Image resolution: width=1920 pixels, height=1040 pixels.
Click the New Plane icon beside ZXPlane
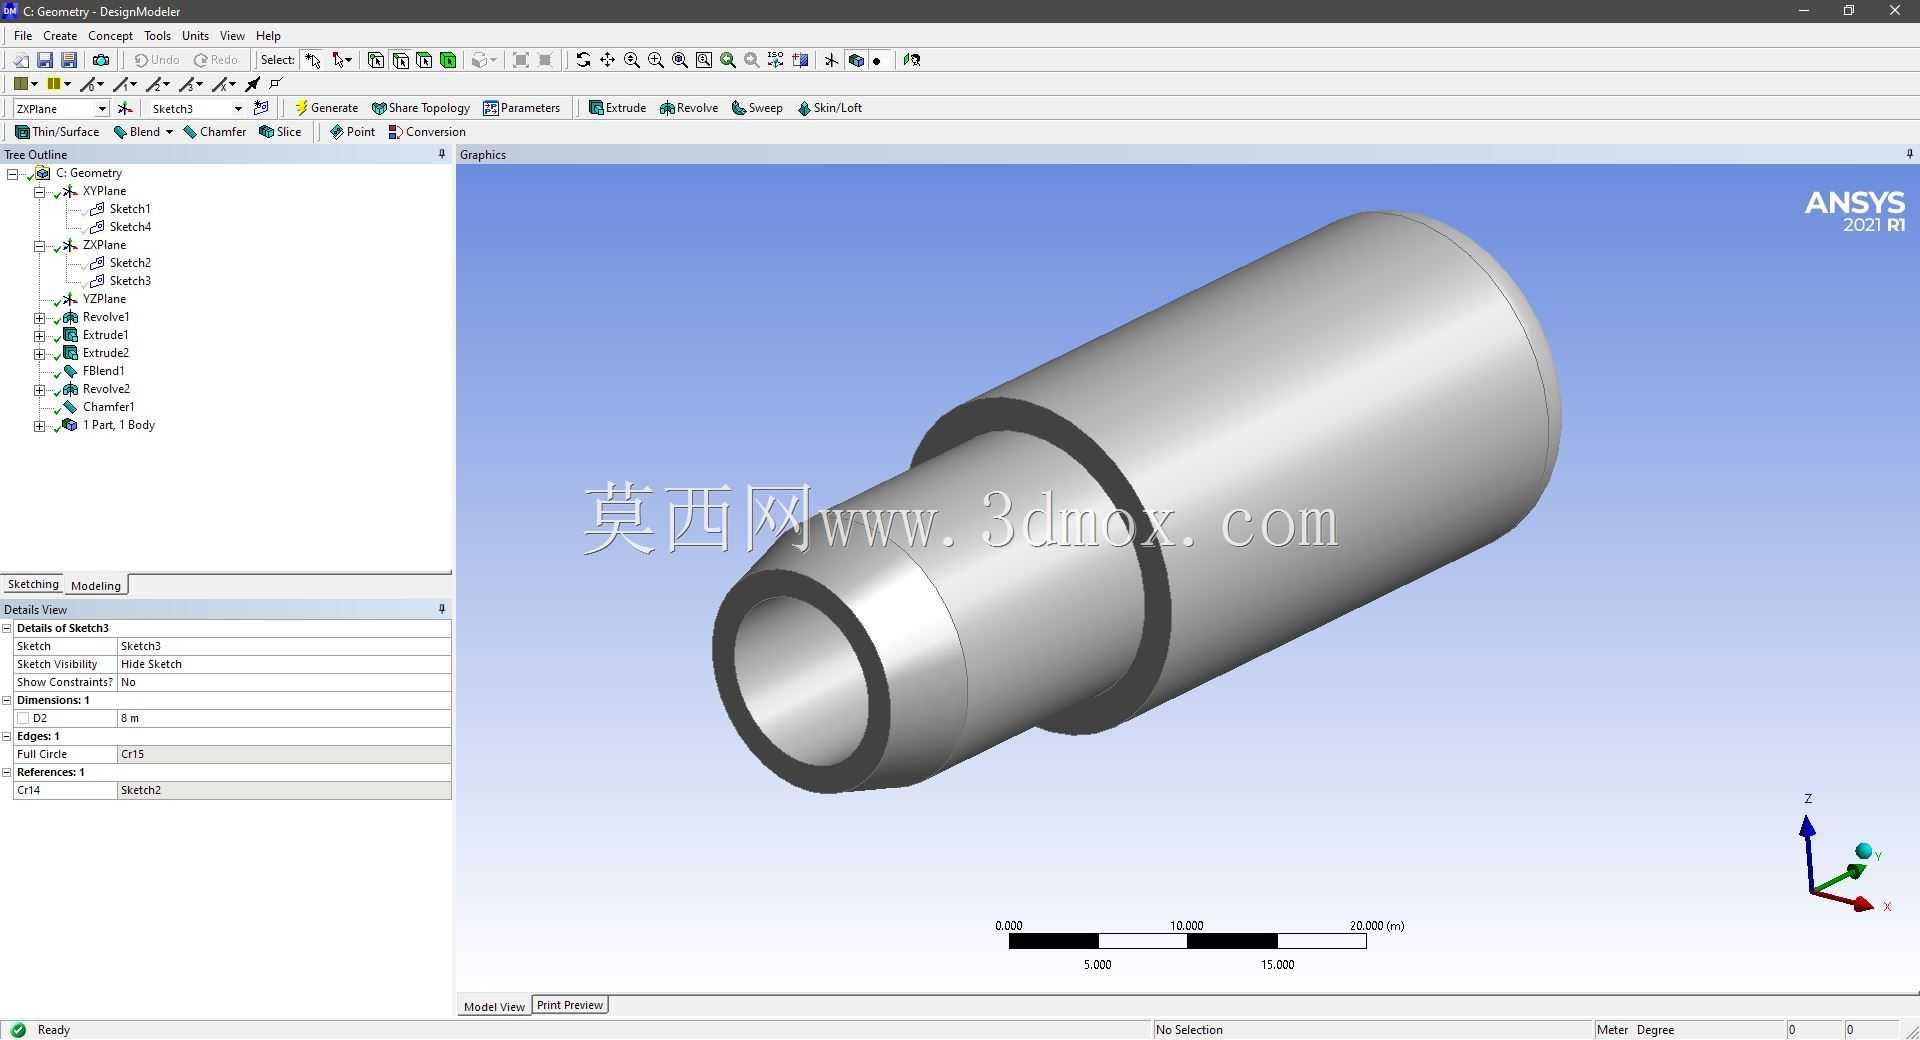click(x=125, y=108)
